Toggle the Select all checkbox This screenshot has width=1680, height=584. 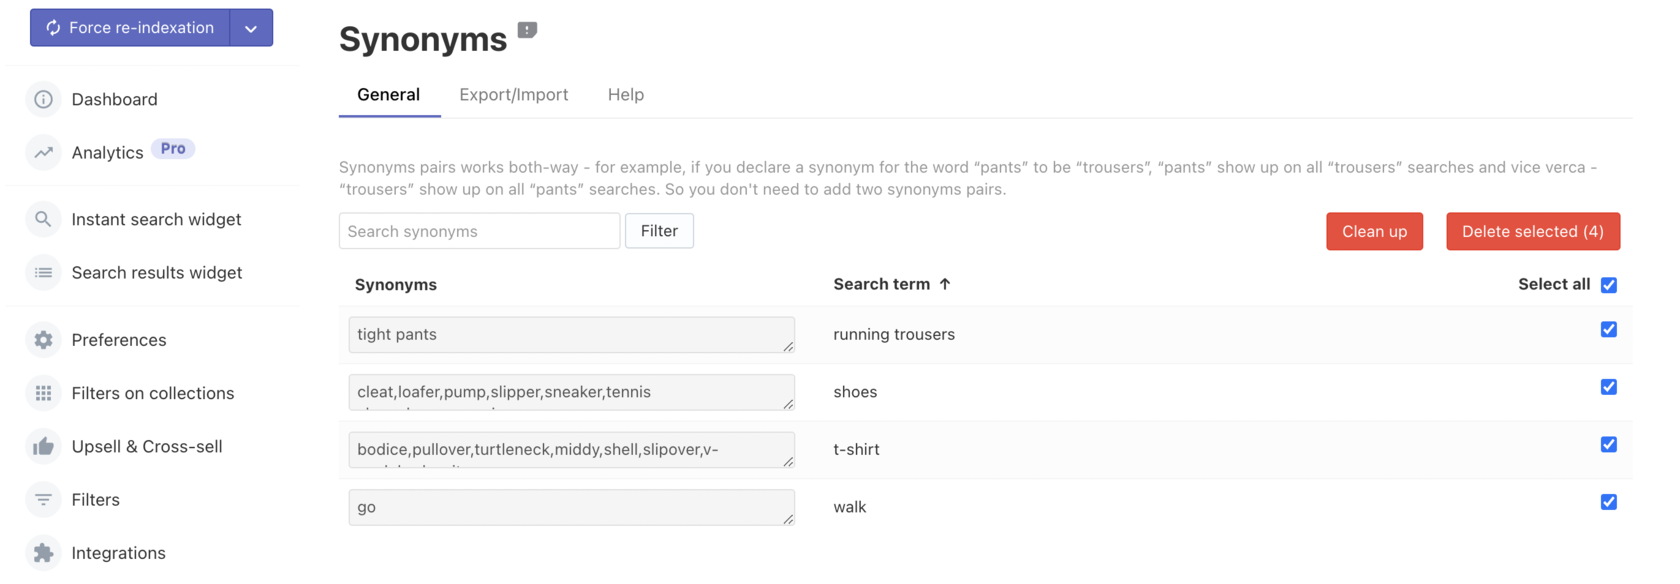1608,285
